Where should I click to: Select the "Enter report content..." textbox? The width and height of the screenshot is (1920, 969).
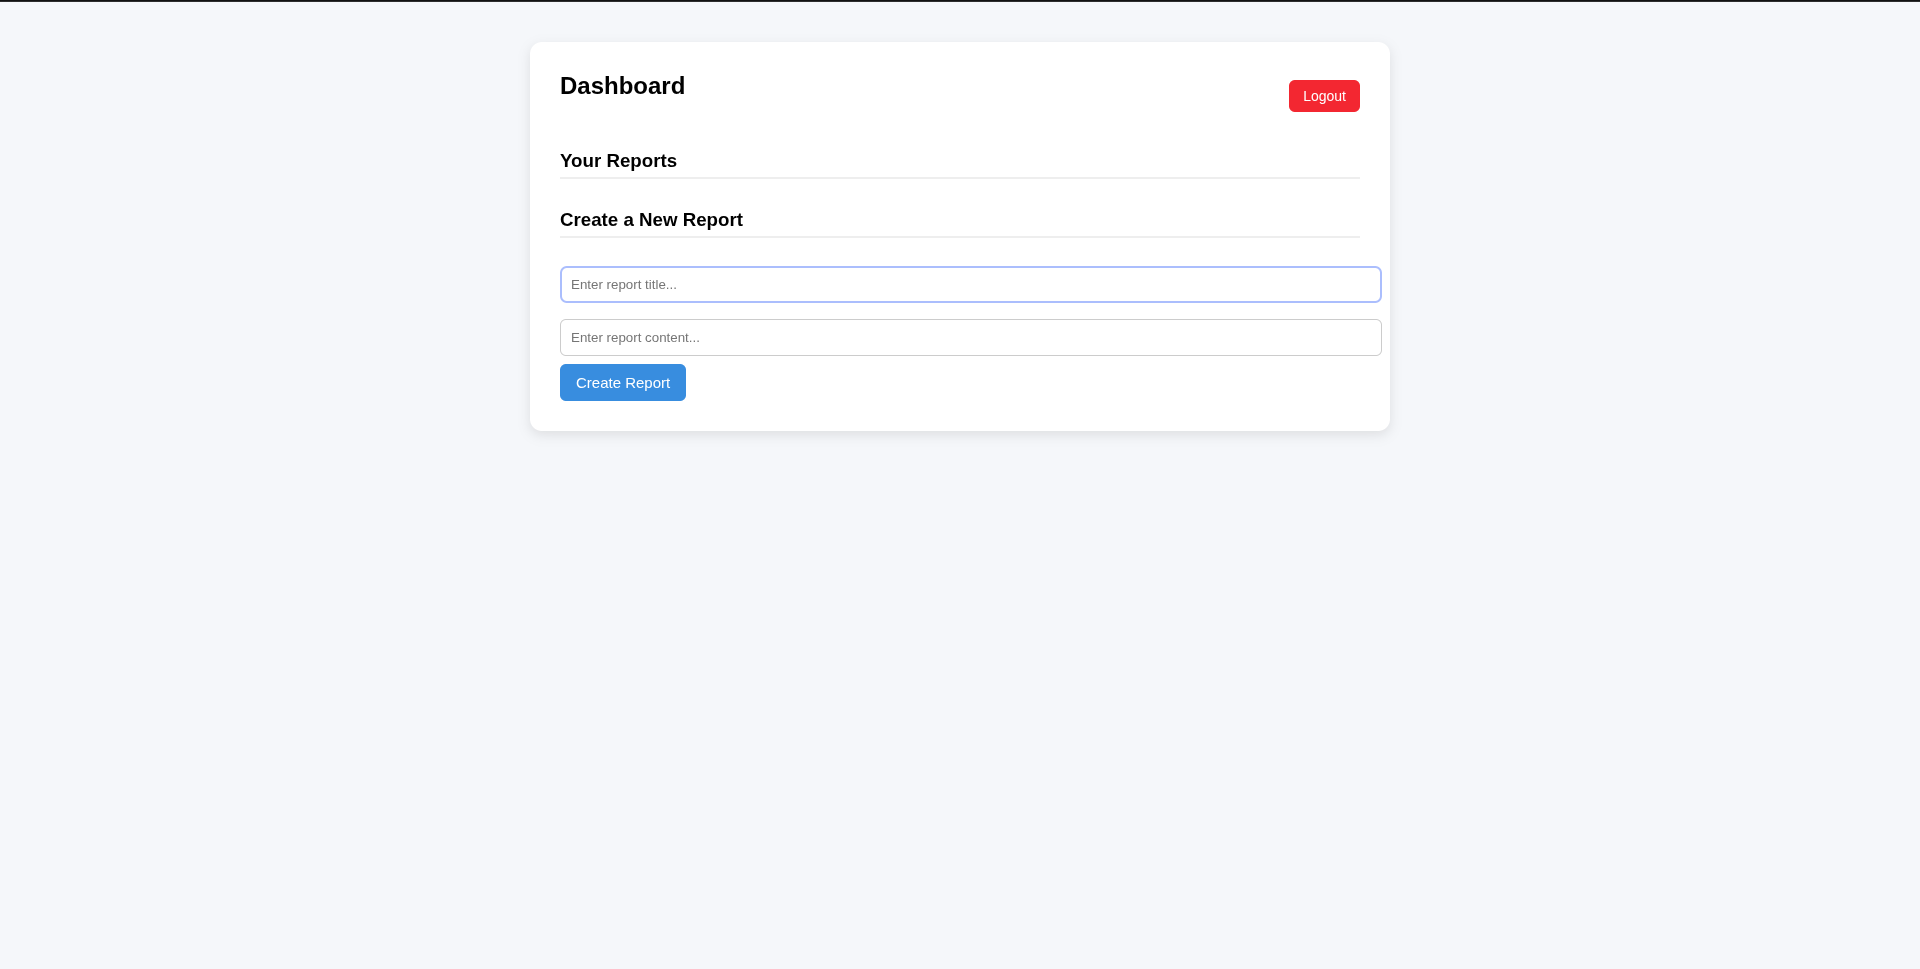coord(970,338)
